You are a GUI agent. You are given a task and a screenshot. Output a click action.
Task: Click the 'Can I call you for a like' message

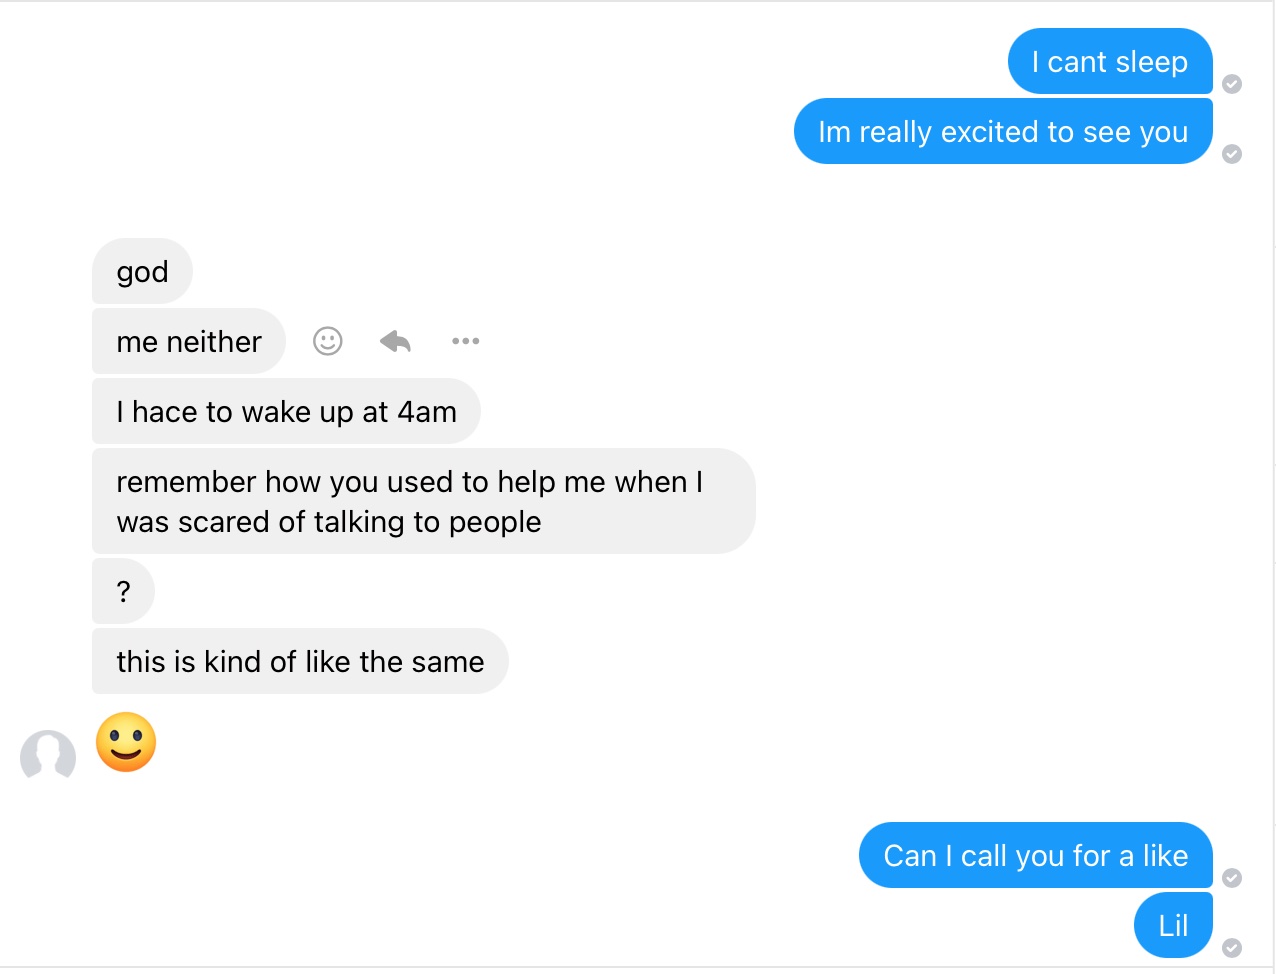pyautogui.click(x=1036, y=855)
